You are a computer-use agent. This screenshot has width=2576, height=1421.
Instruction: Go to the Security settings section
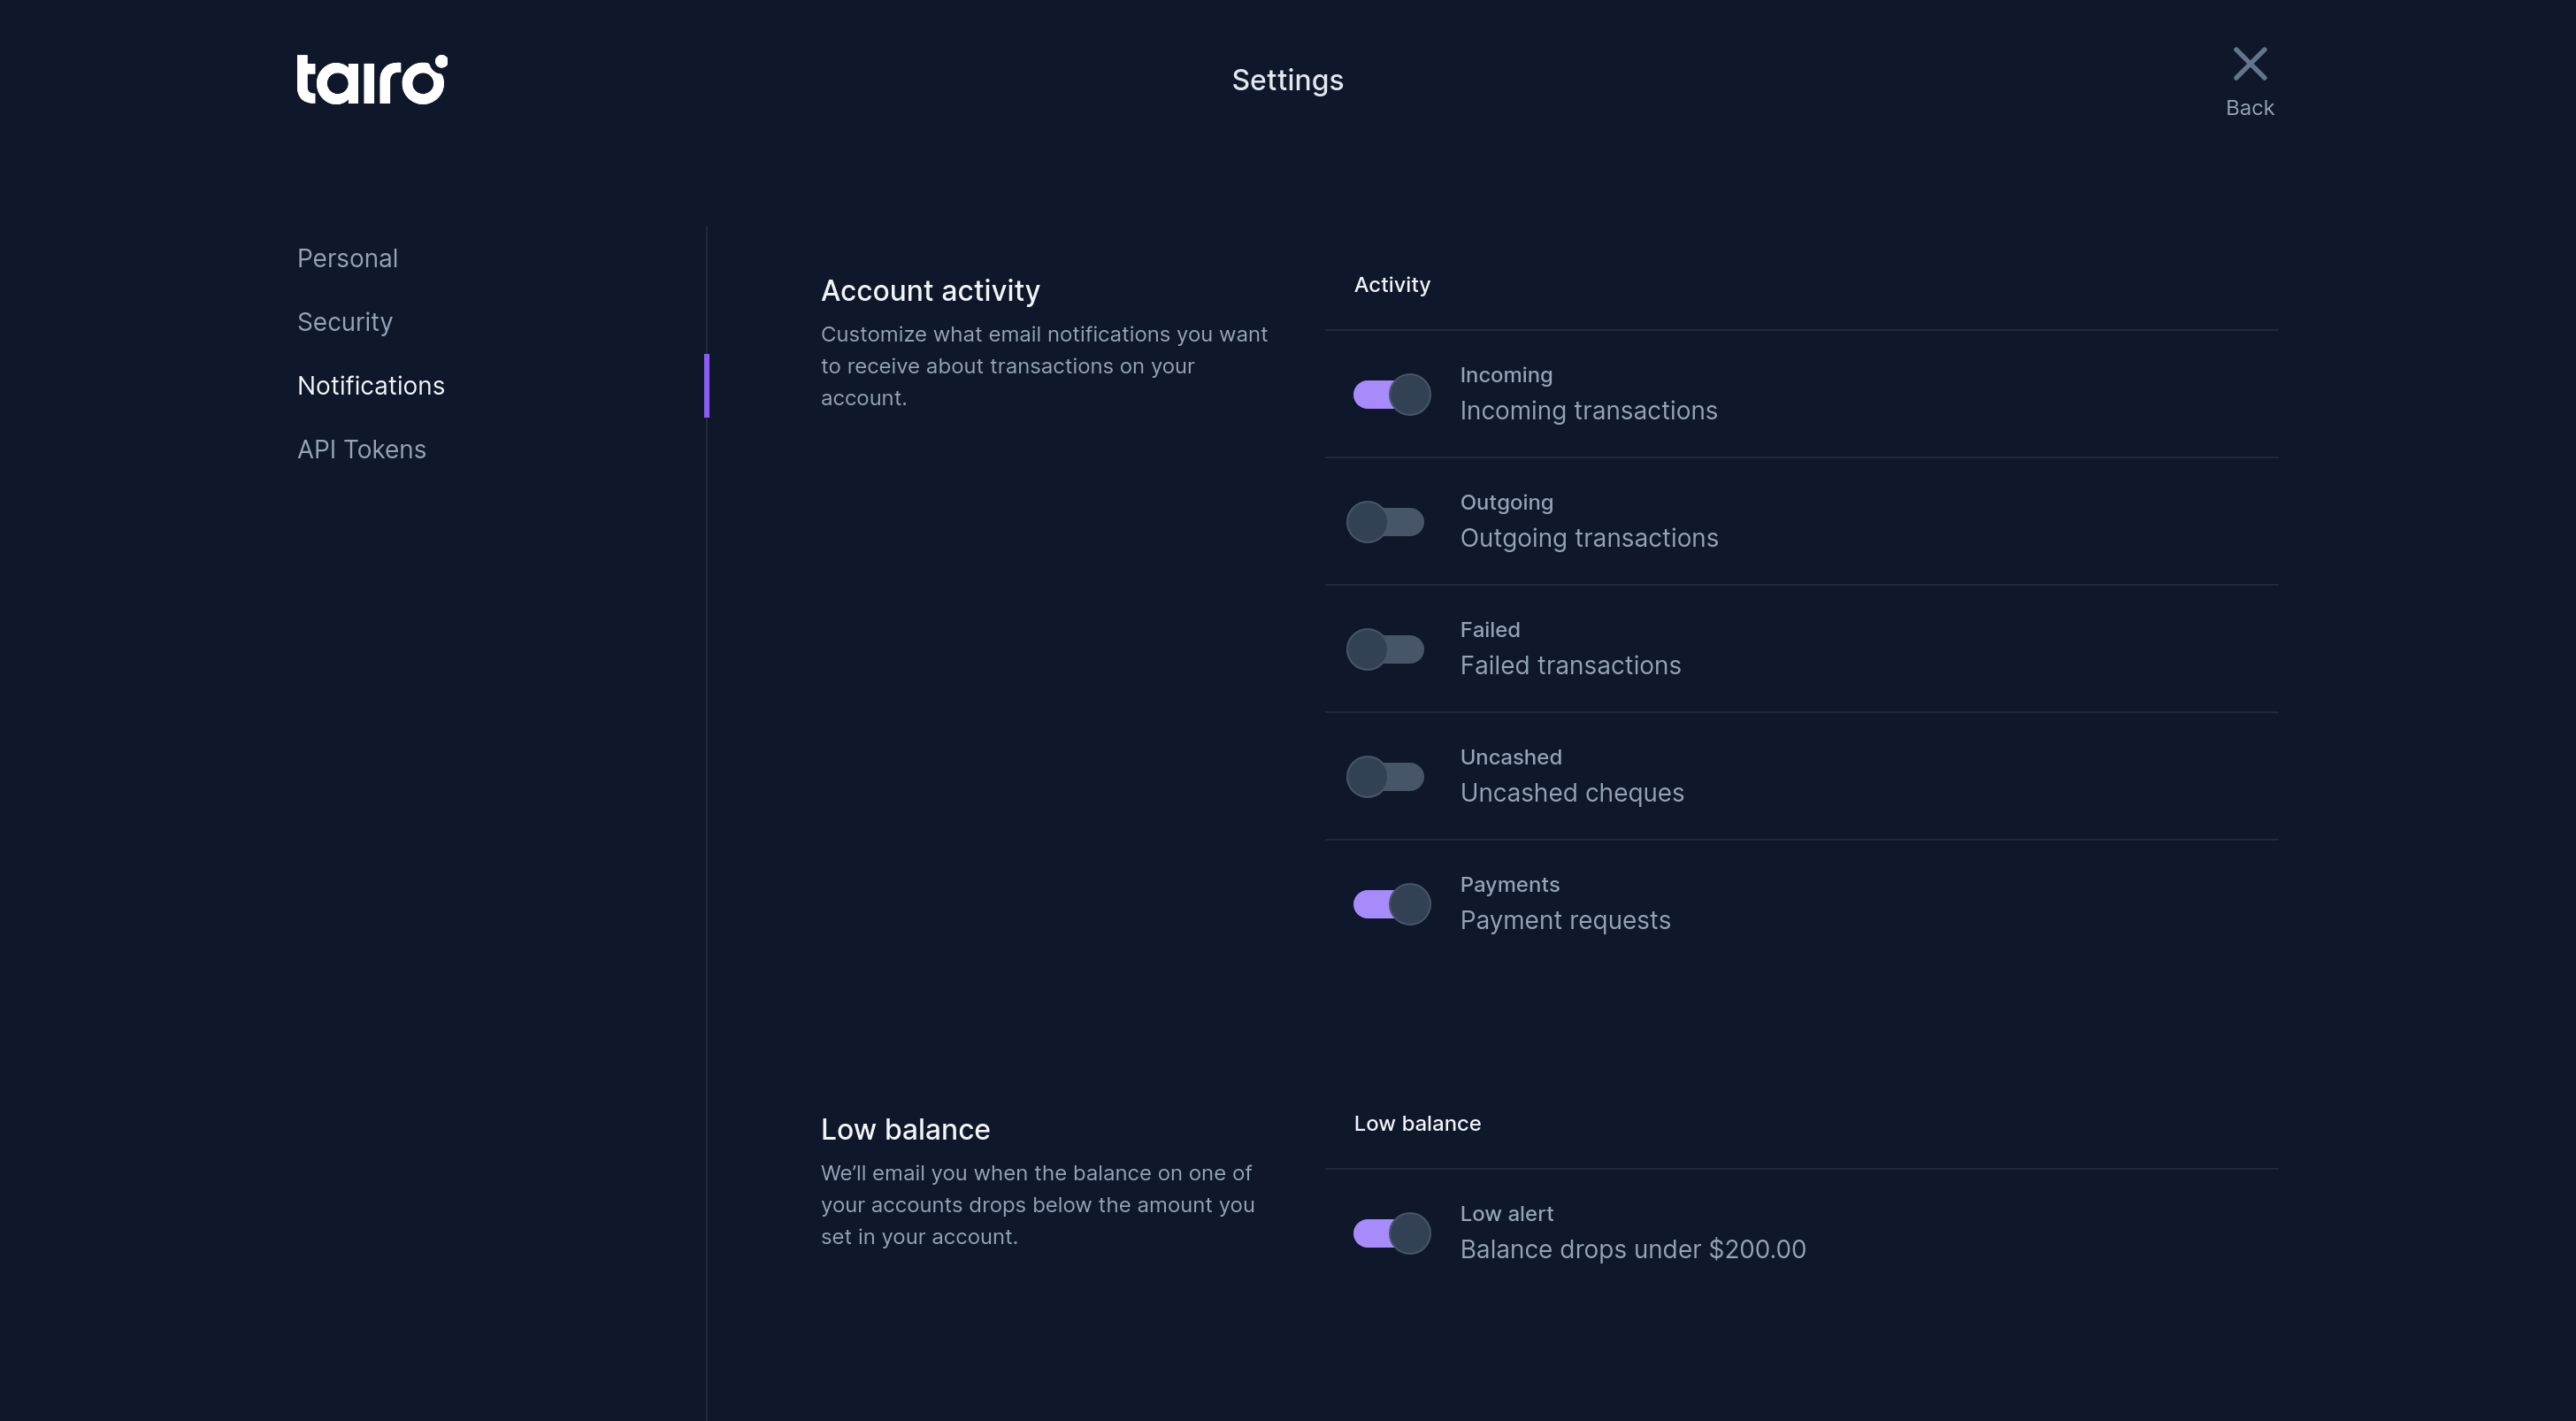click(x=345, y=322)
